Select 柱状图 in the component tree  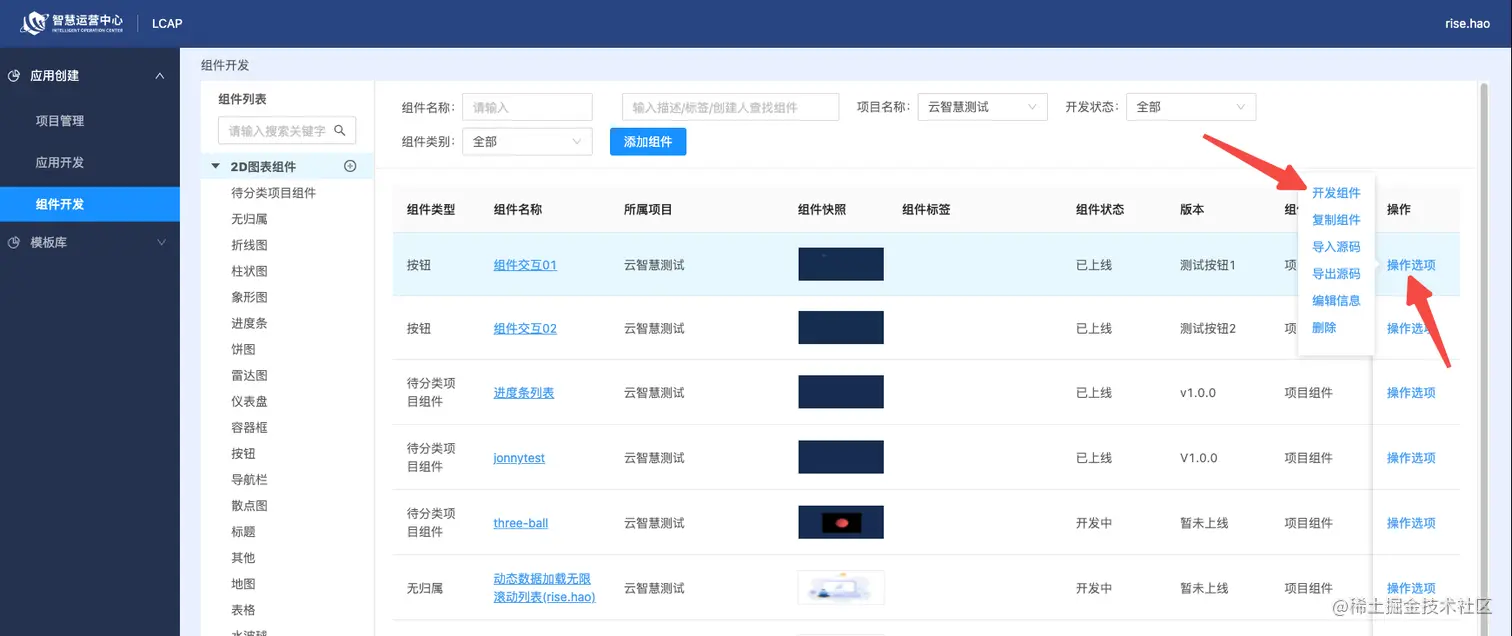click(x=249, y=271)
